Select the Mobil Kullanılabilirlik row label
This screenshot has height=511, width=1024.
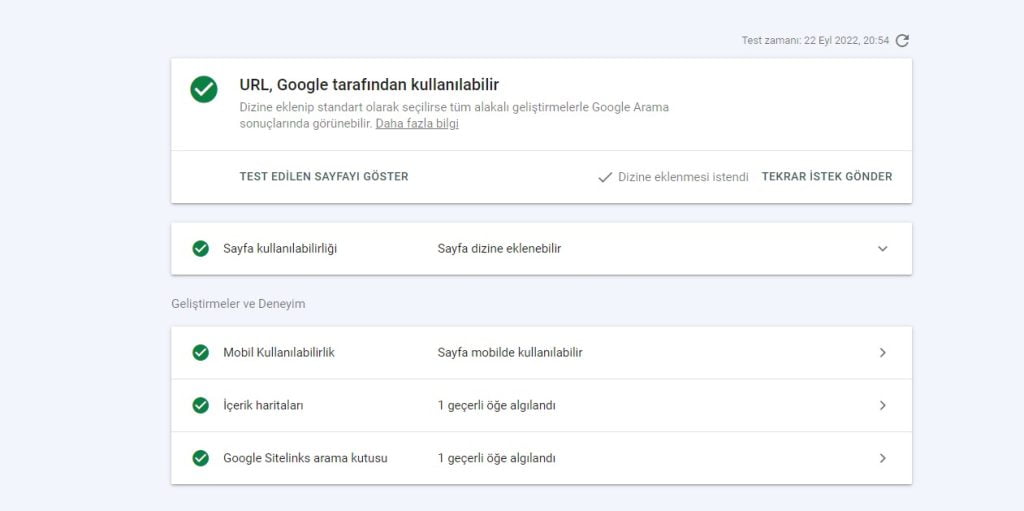279,353
